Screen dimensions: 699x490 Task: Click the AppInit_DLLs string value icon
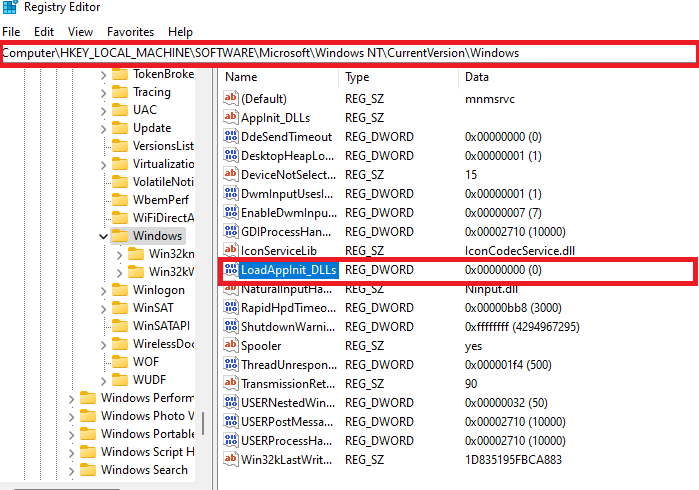pyautogui.click(x=231, y=118)
